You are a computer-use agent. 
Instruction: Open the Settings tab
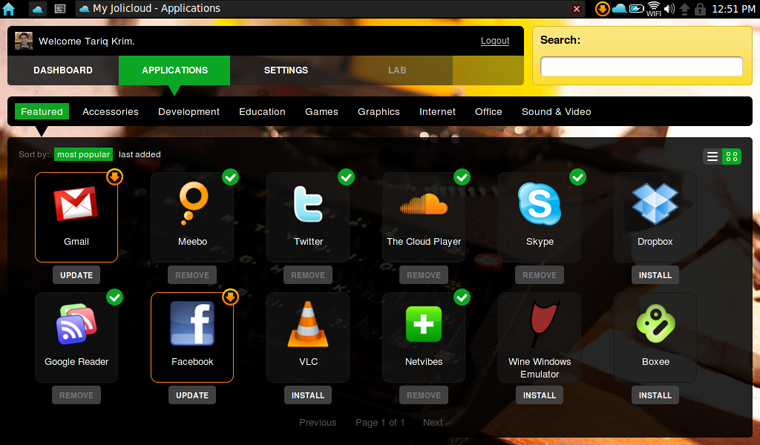(286, 70)
